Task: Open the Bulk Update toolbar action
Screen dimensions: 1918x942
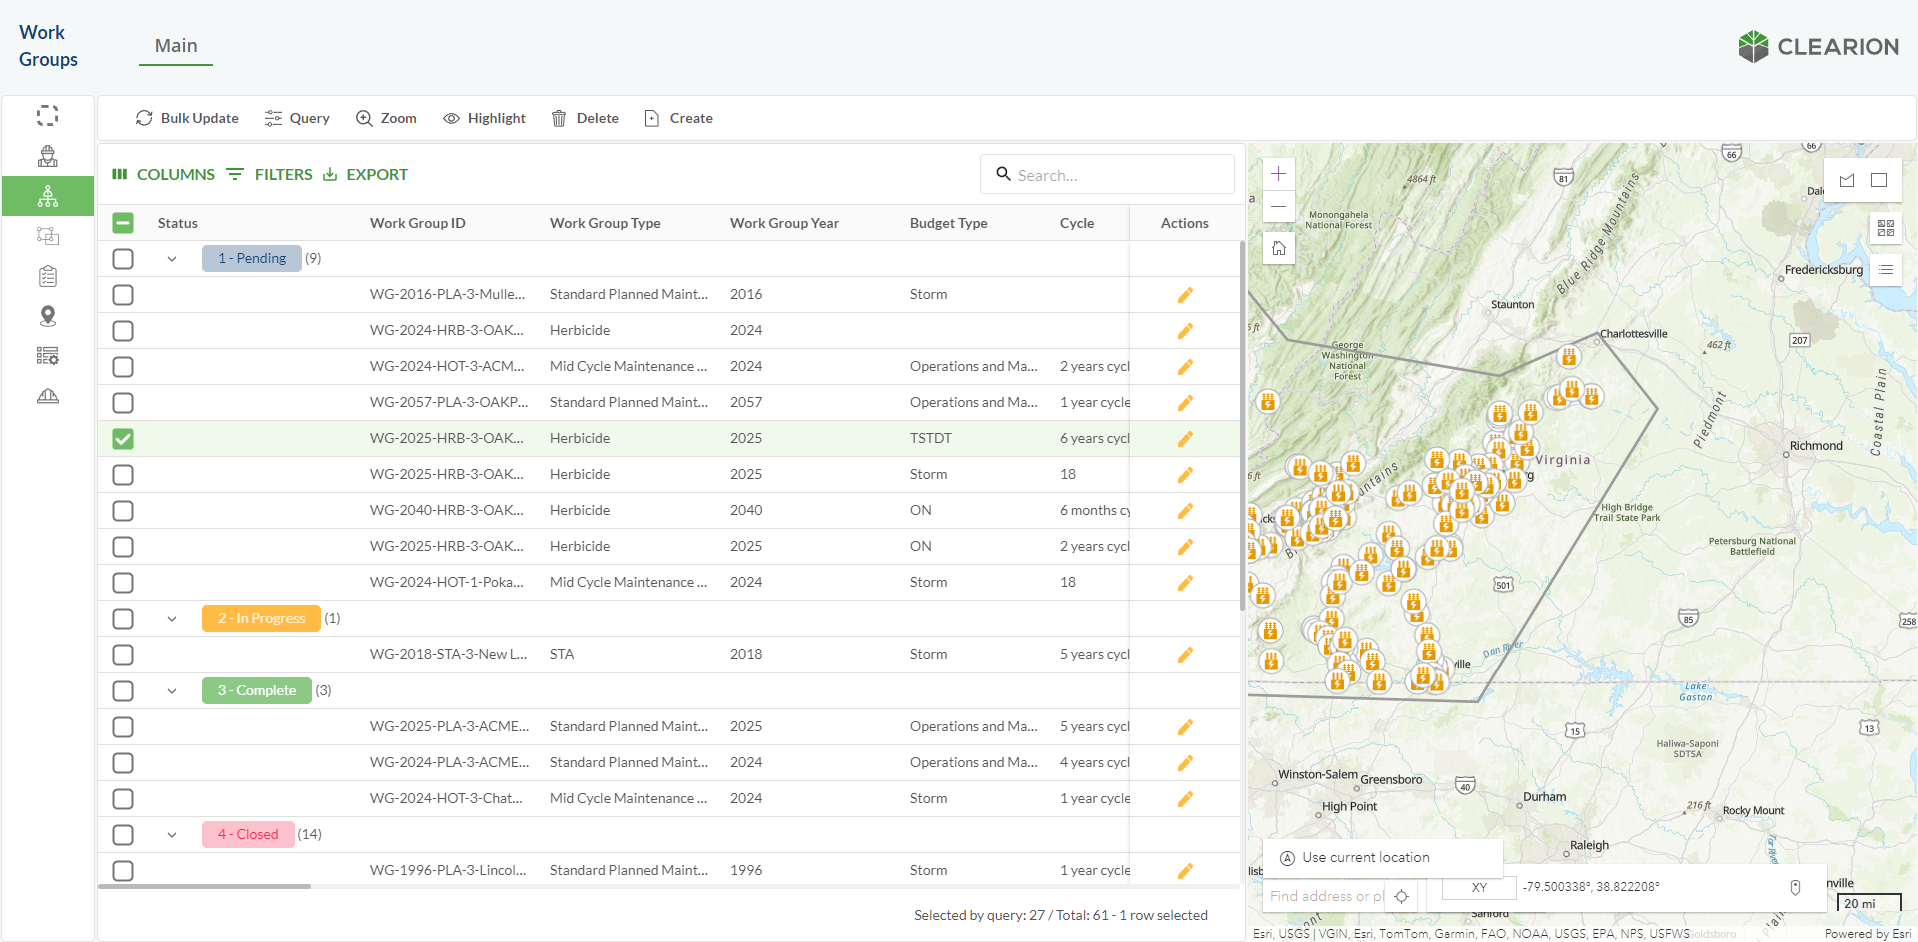Action: coord(187,118)
